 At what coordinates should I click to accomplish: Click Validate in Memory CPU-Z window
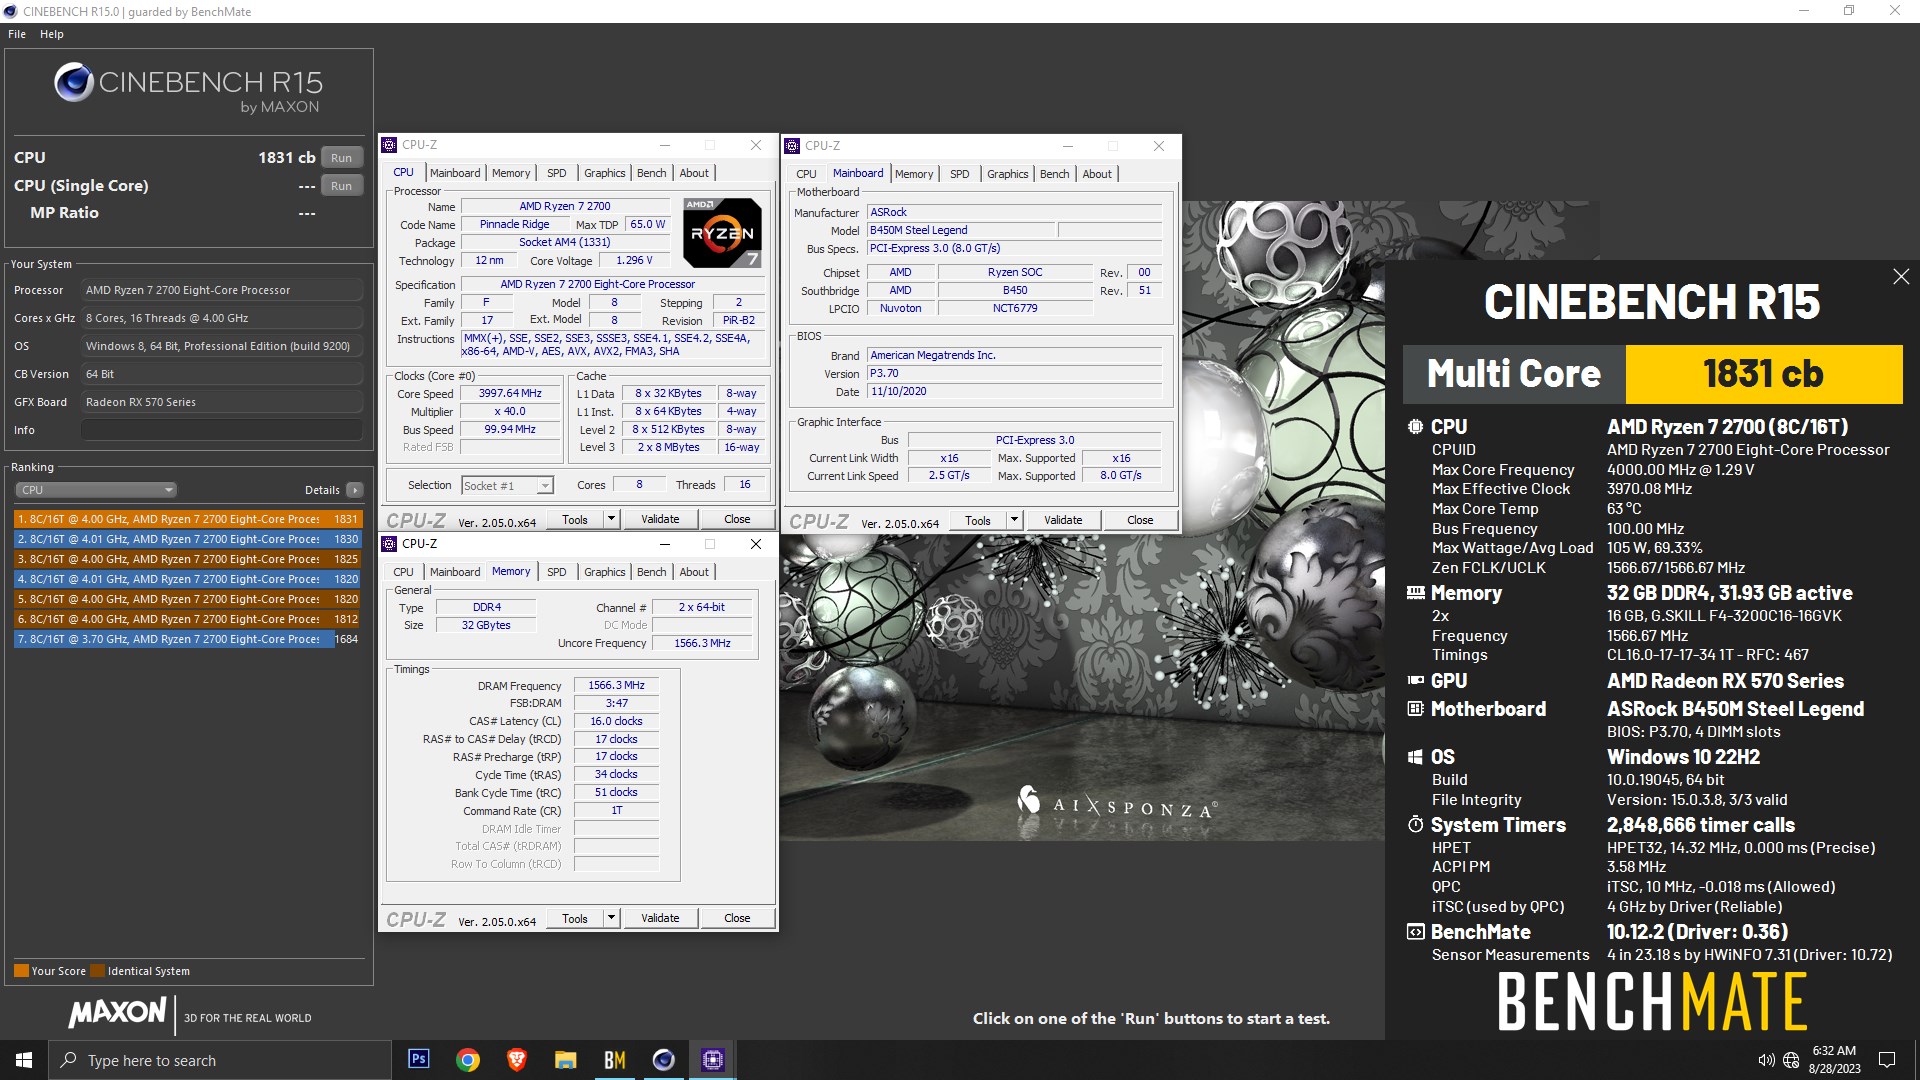click(660, 918)
